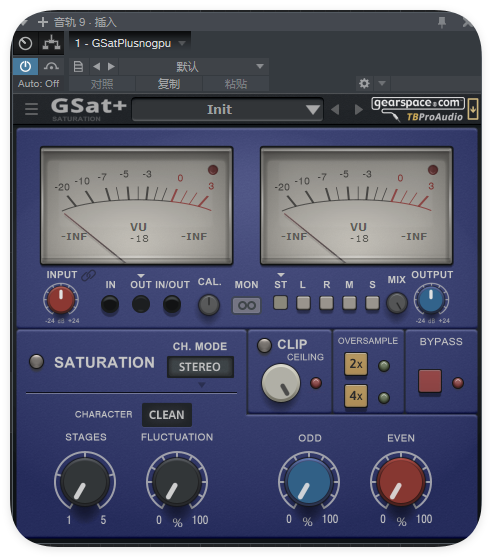Image resolution: width=492 pixels, height=557 pixels.
Task: Open CH. MODE STEREO selector
Action: click(200, 367)
